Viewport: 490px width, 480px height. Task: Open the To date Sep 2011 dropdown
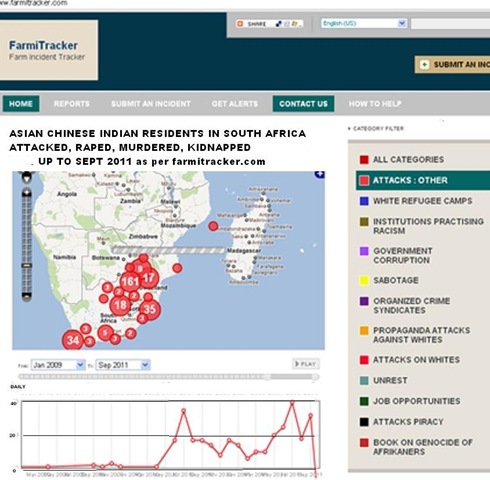pyautogui.click(x=123, y=365)
